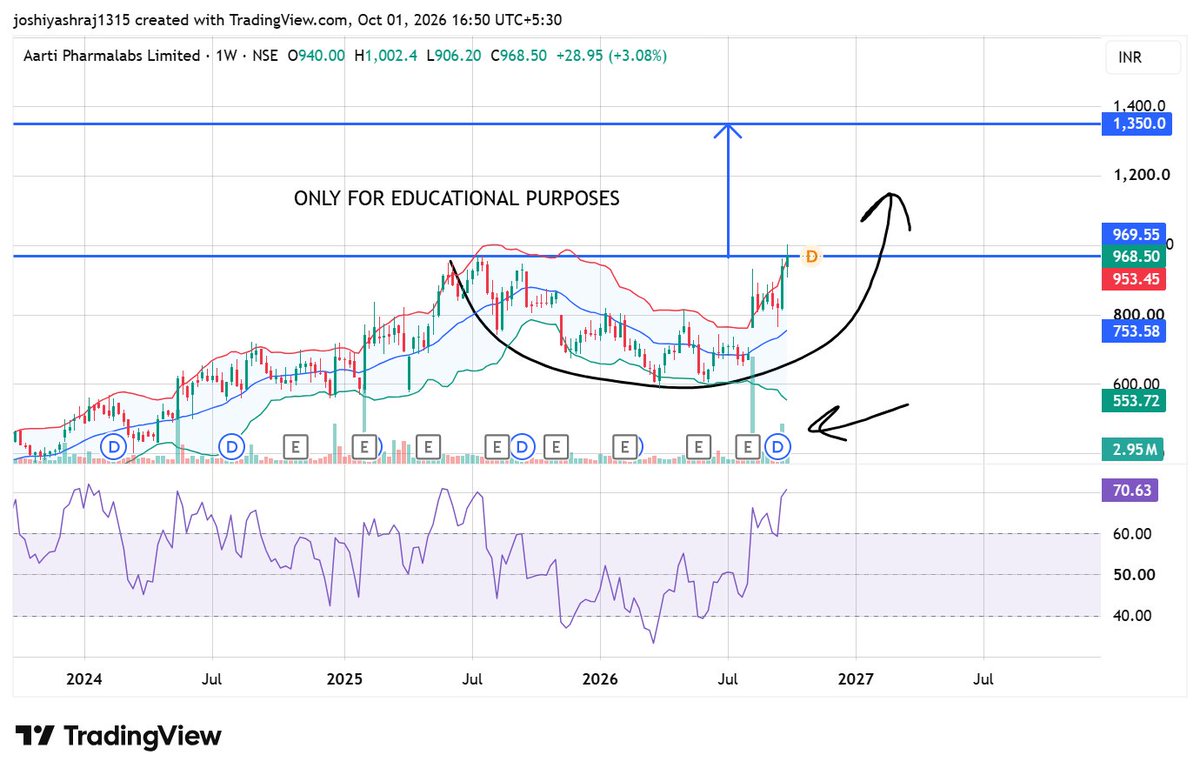
Task: Open the earnings E marker nearest the 2025 label
Action: click(365, 447)
